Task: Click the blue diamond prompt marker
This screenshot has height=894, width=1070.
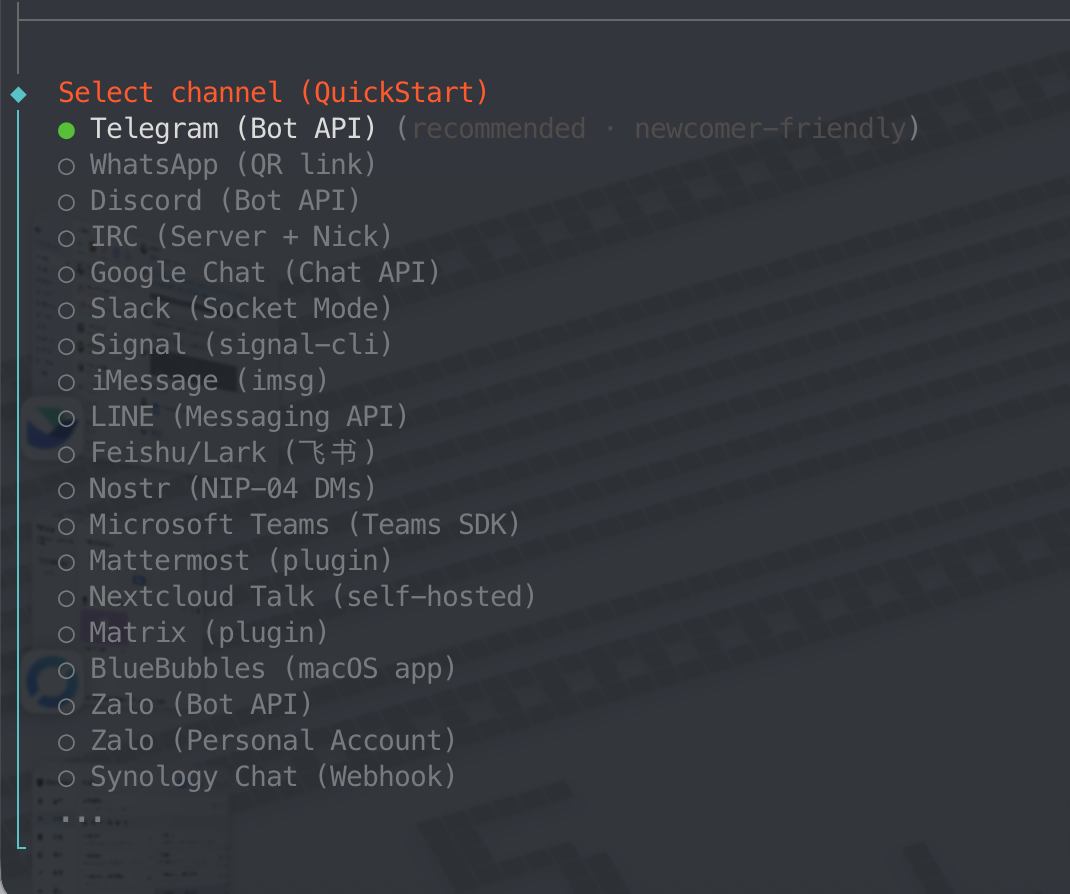Action: 18,94
